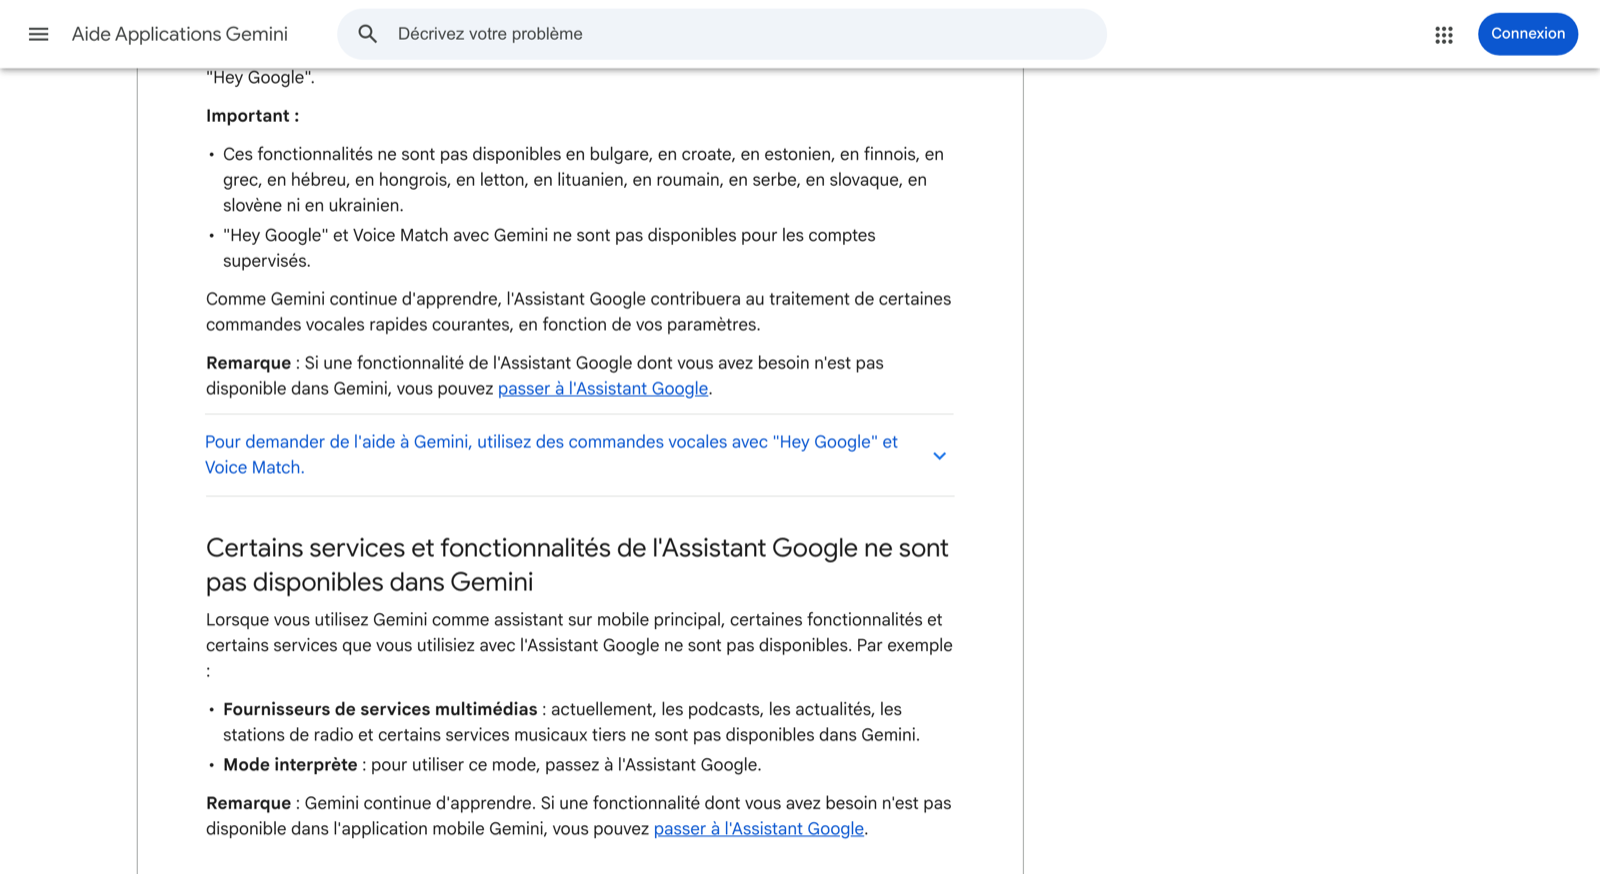The width and height of the screenshot is (1600, 874).
Task: Click the bold "Important :" label
Action: point(252,116)
